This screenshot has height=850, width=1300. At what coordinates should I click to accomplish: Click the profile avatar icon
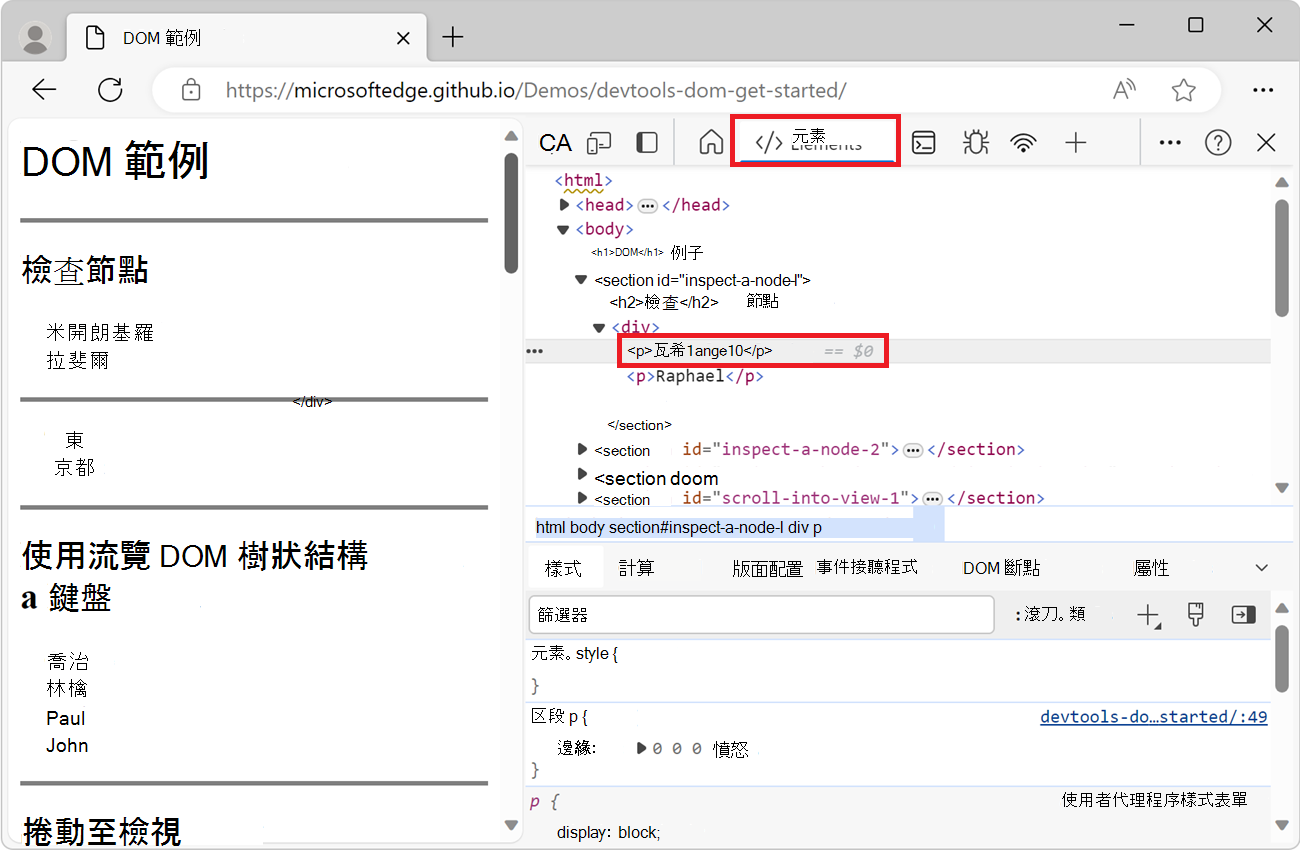tap(36, 38)
